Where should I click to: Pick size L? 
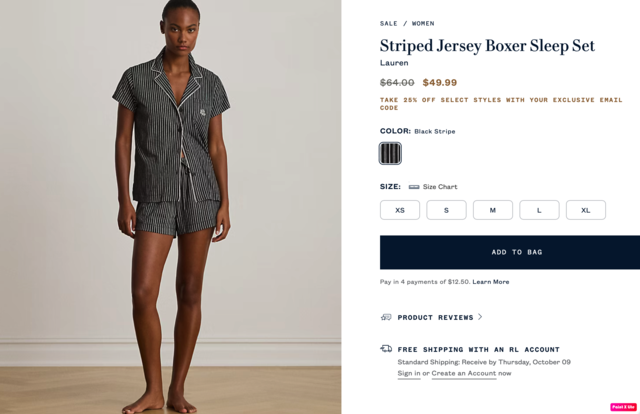[539, 210]
